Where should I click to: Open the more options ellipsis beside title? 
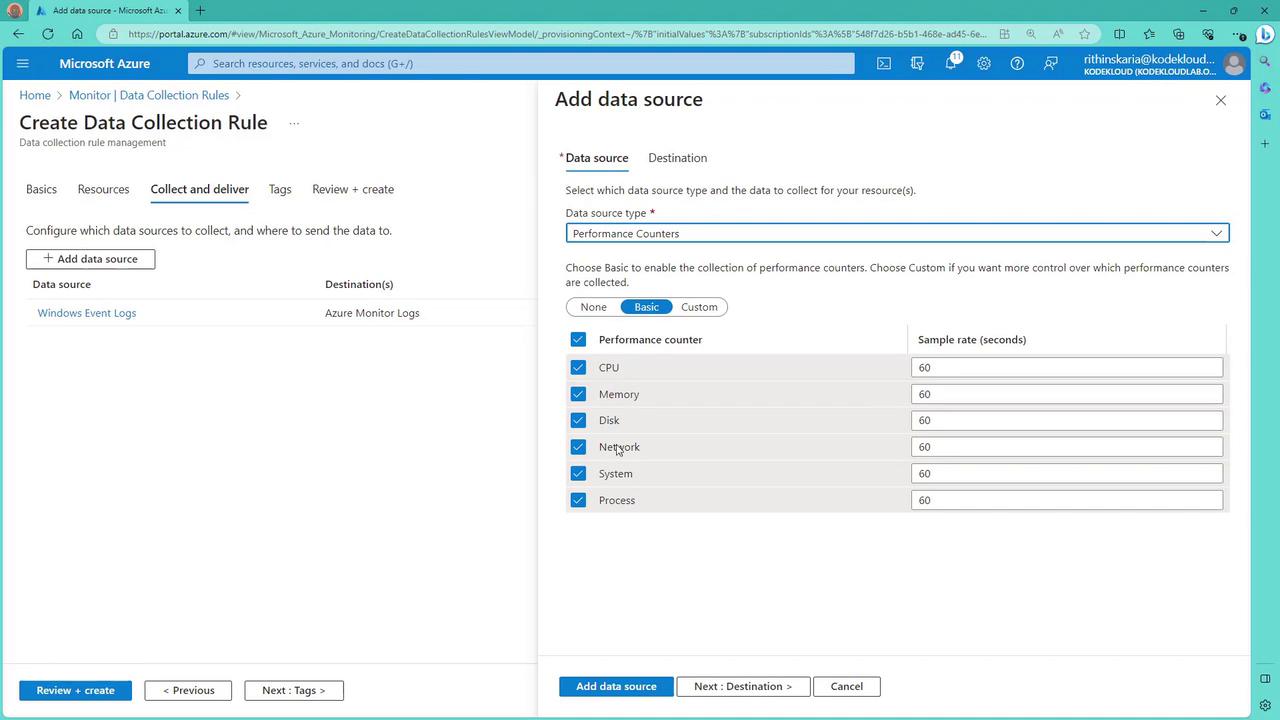click(x=294, y=124)
